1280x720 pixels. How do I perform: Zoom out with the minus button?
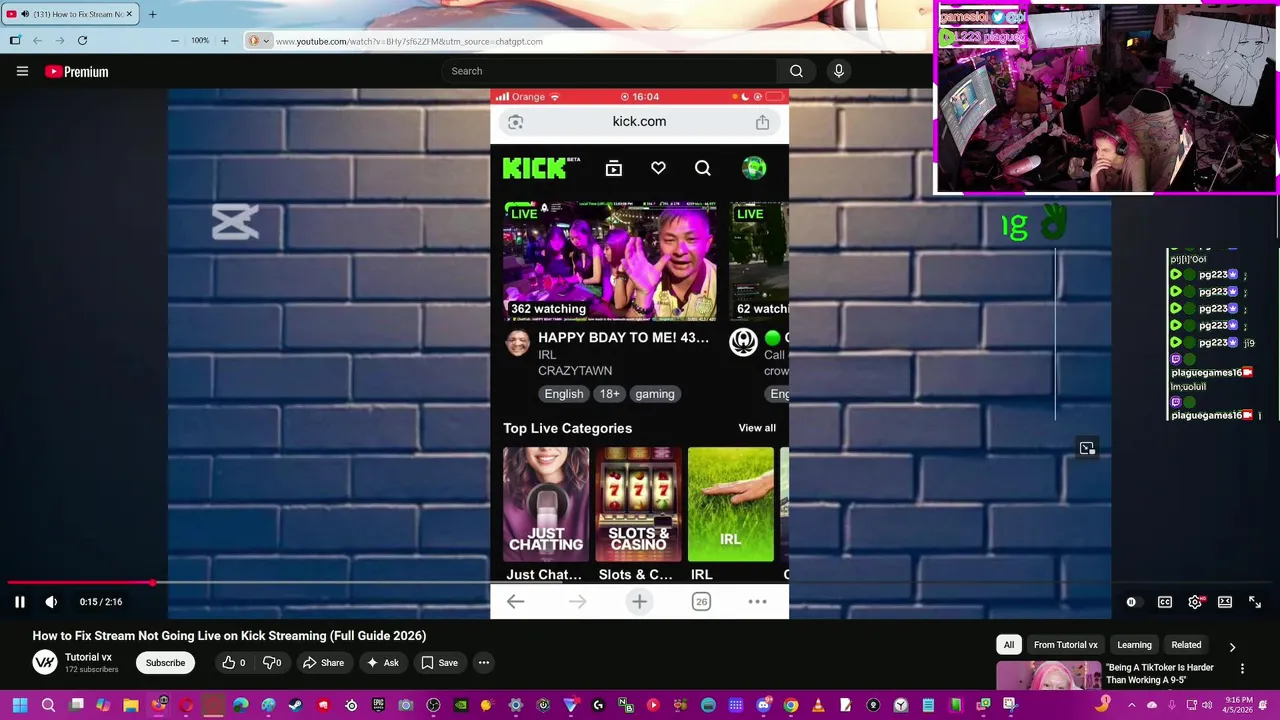(x=175, y=41)
